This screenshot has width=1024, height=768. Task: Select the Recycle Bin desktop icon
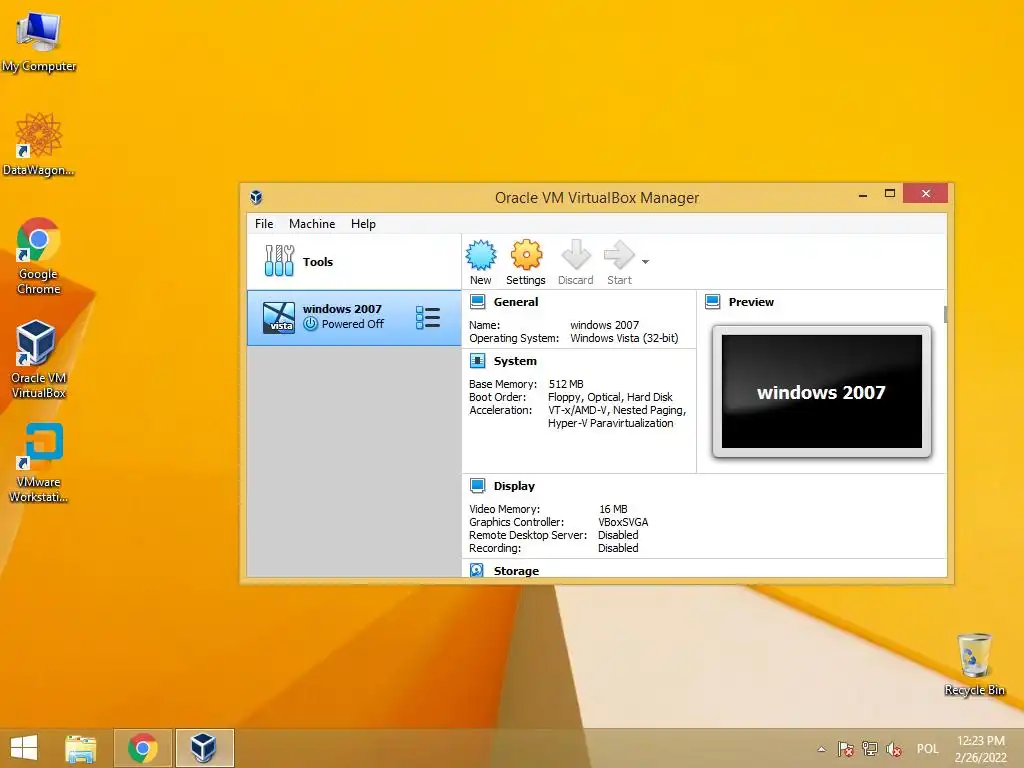974,664
